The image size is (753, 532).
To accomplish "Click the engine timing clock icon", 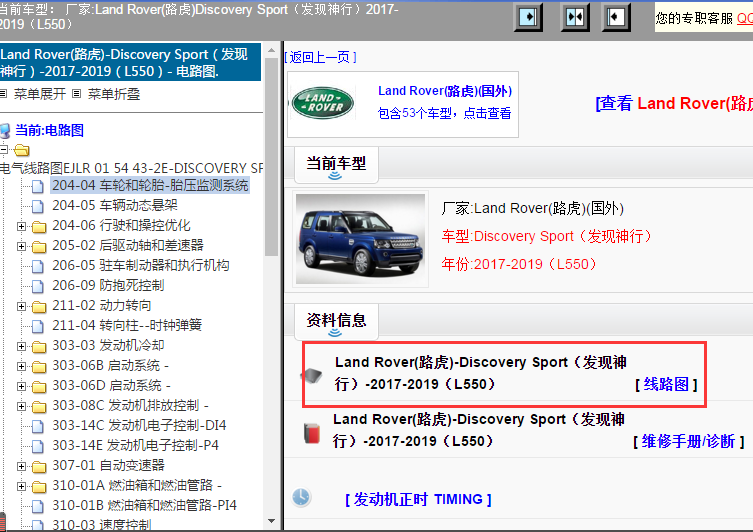I will click(301, 497).
